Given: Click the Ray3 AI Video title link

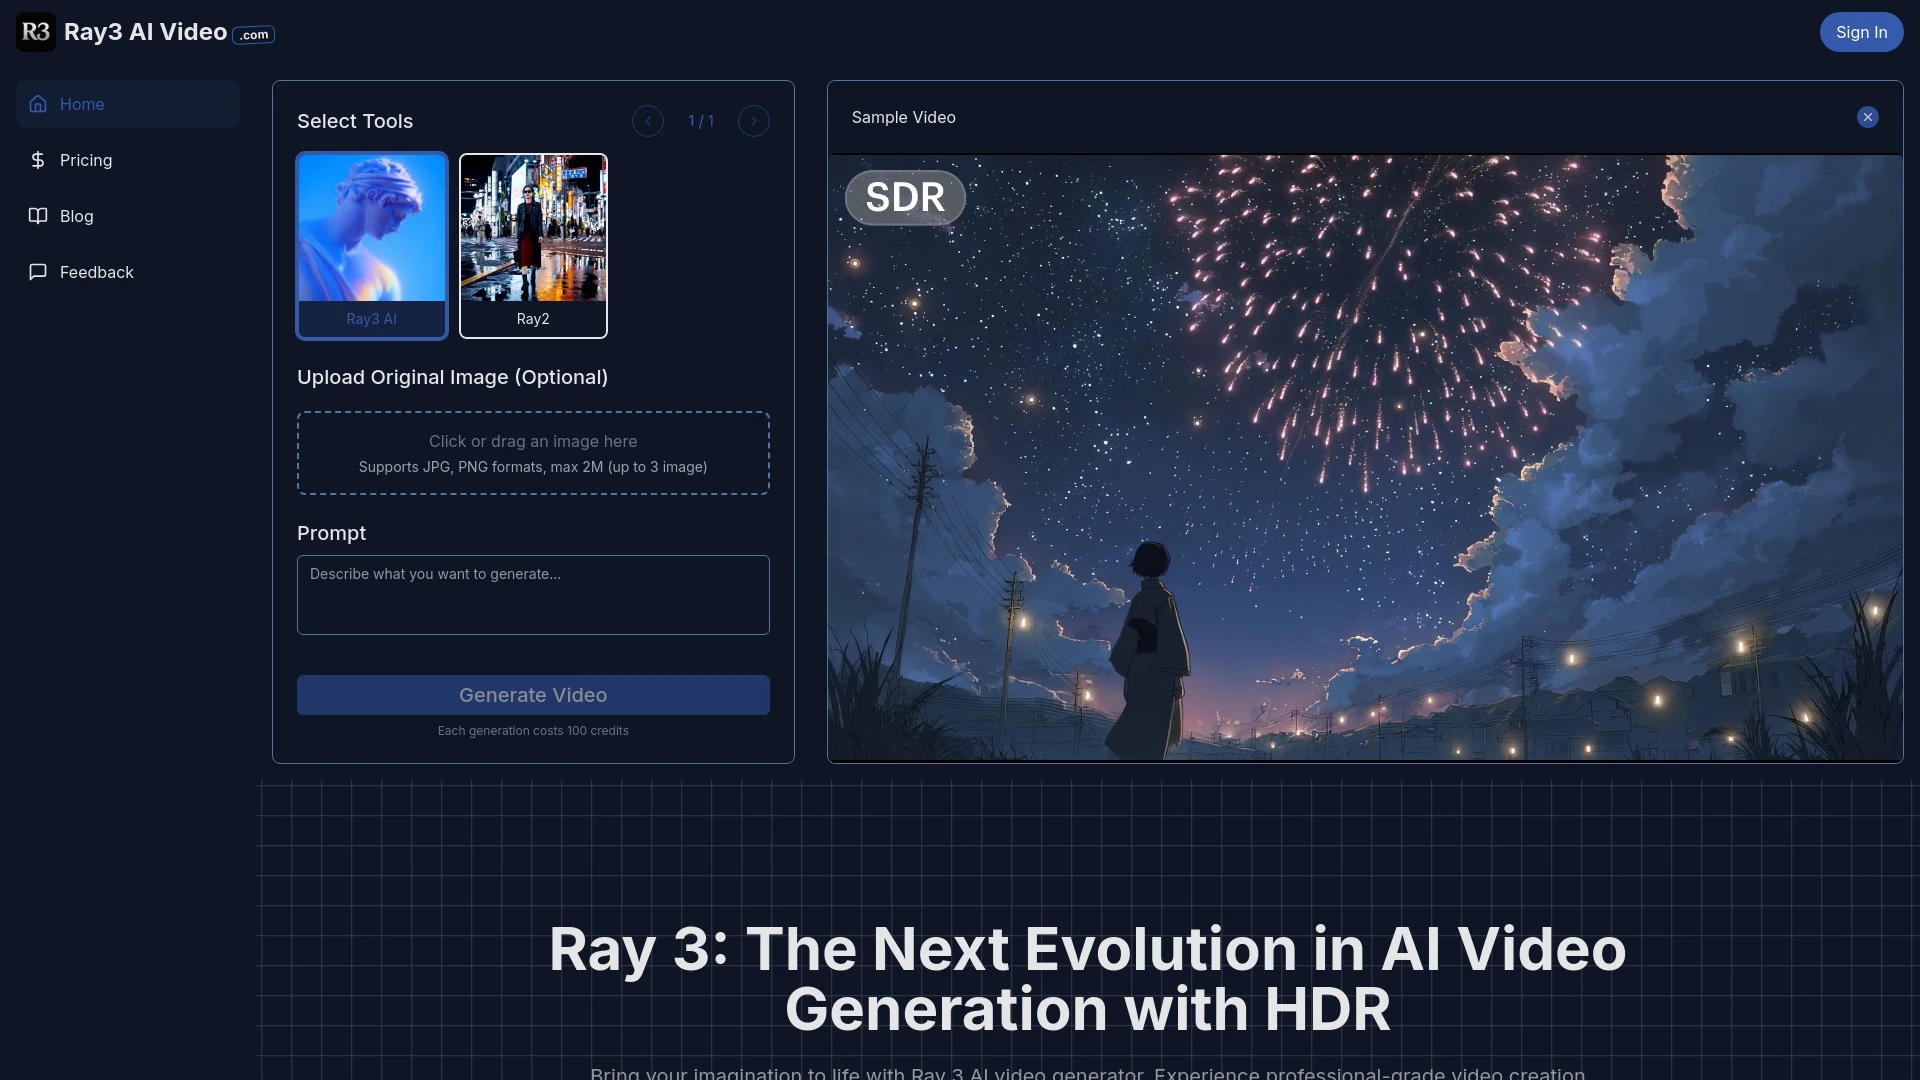Looking at the screenshot, I should (x=145, y=31).
